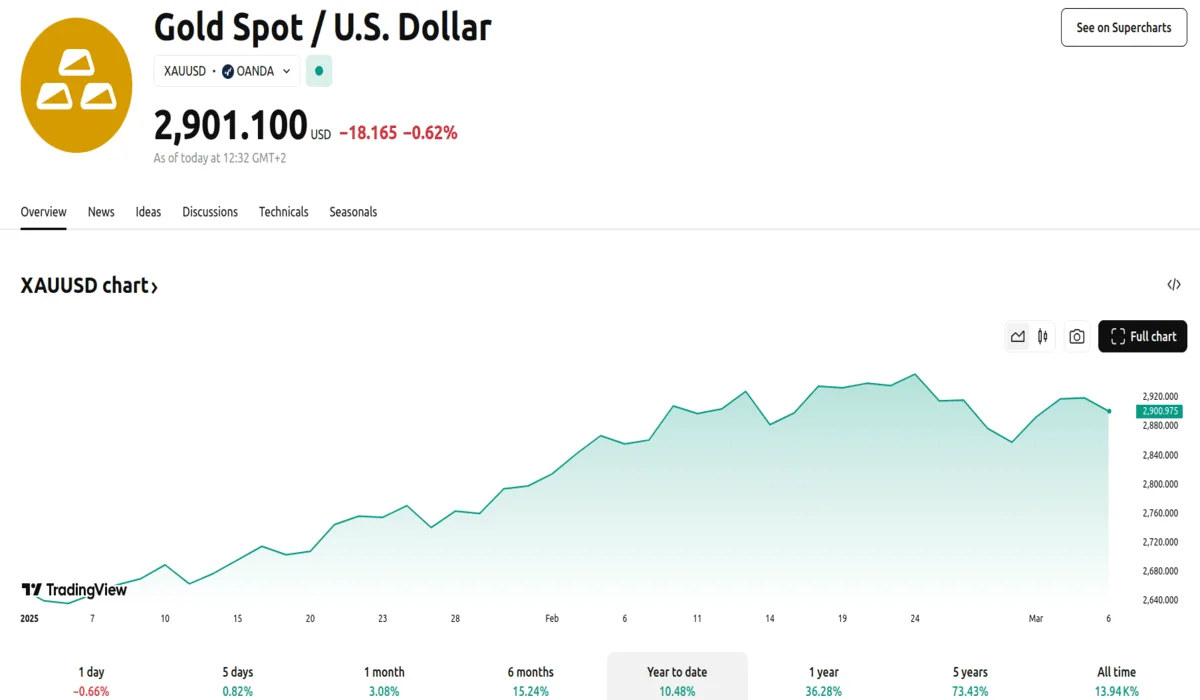Open the embed code widget icon

[x=1174, y=285]
